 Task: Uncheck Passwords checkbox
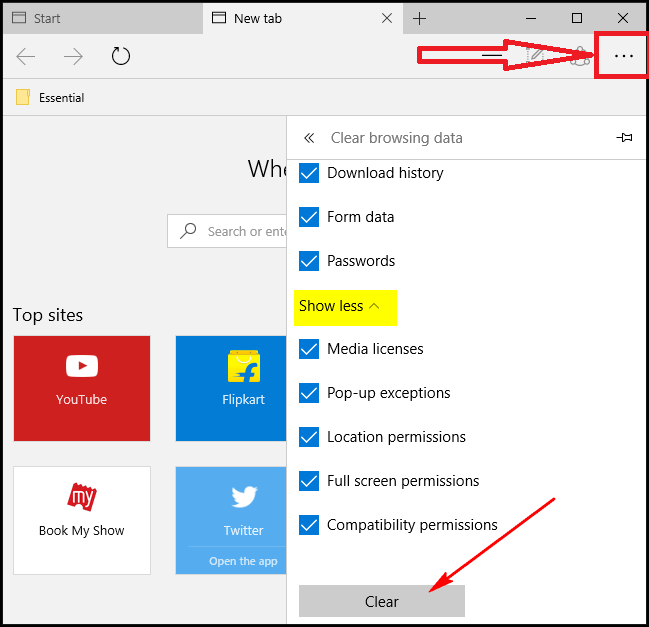click(x=309, y=261)
